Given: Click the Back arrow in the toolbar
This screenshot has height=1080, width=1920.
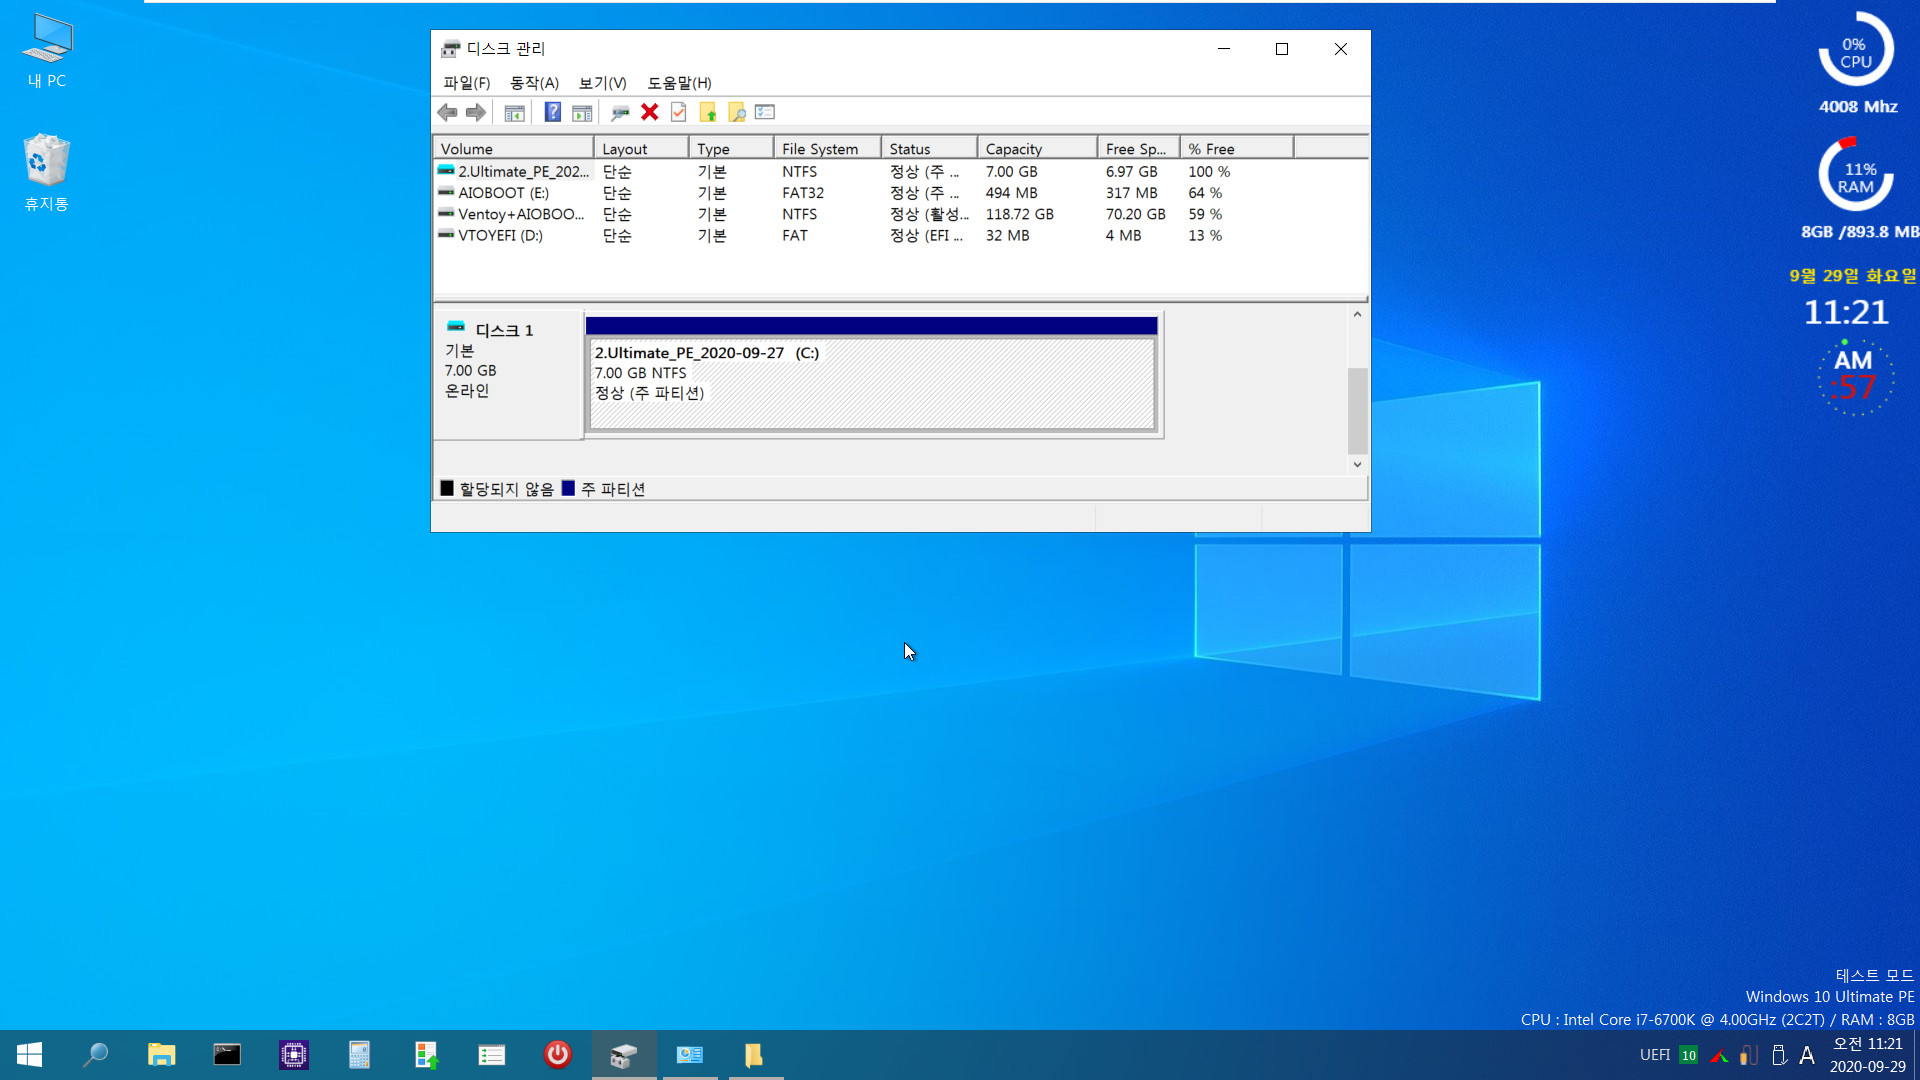Looking at the screenshot, I should 447,113.
